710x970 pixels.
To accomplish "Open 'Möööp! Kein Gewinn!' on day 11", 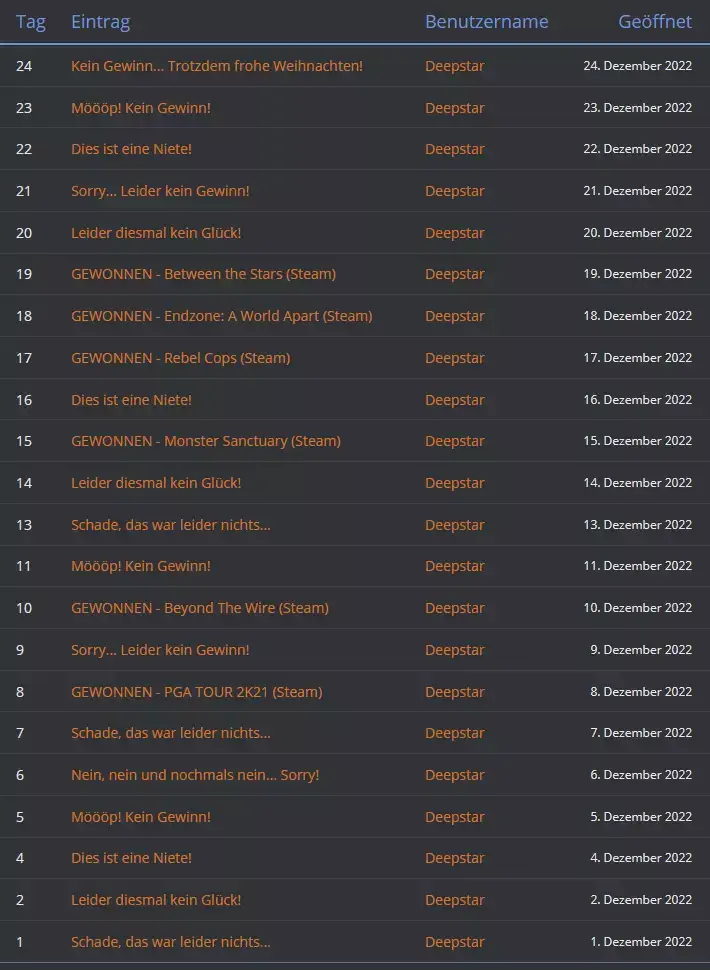I will [141, 566].
